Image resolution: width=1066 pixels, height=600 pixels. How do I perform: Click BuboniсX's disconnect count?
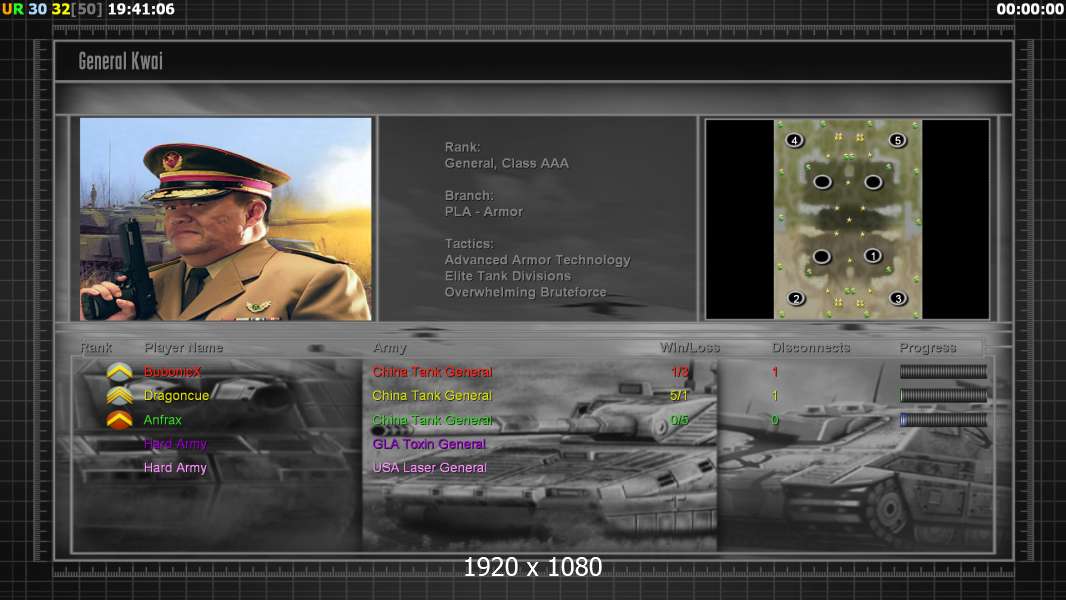coord(775,372)
